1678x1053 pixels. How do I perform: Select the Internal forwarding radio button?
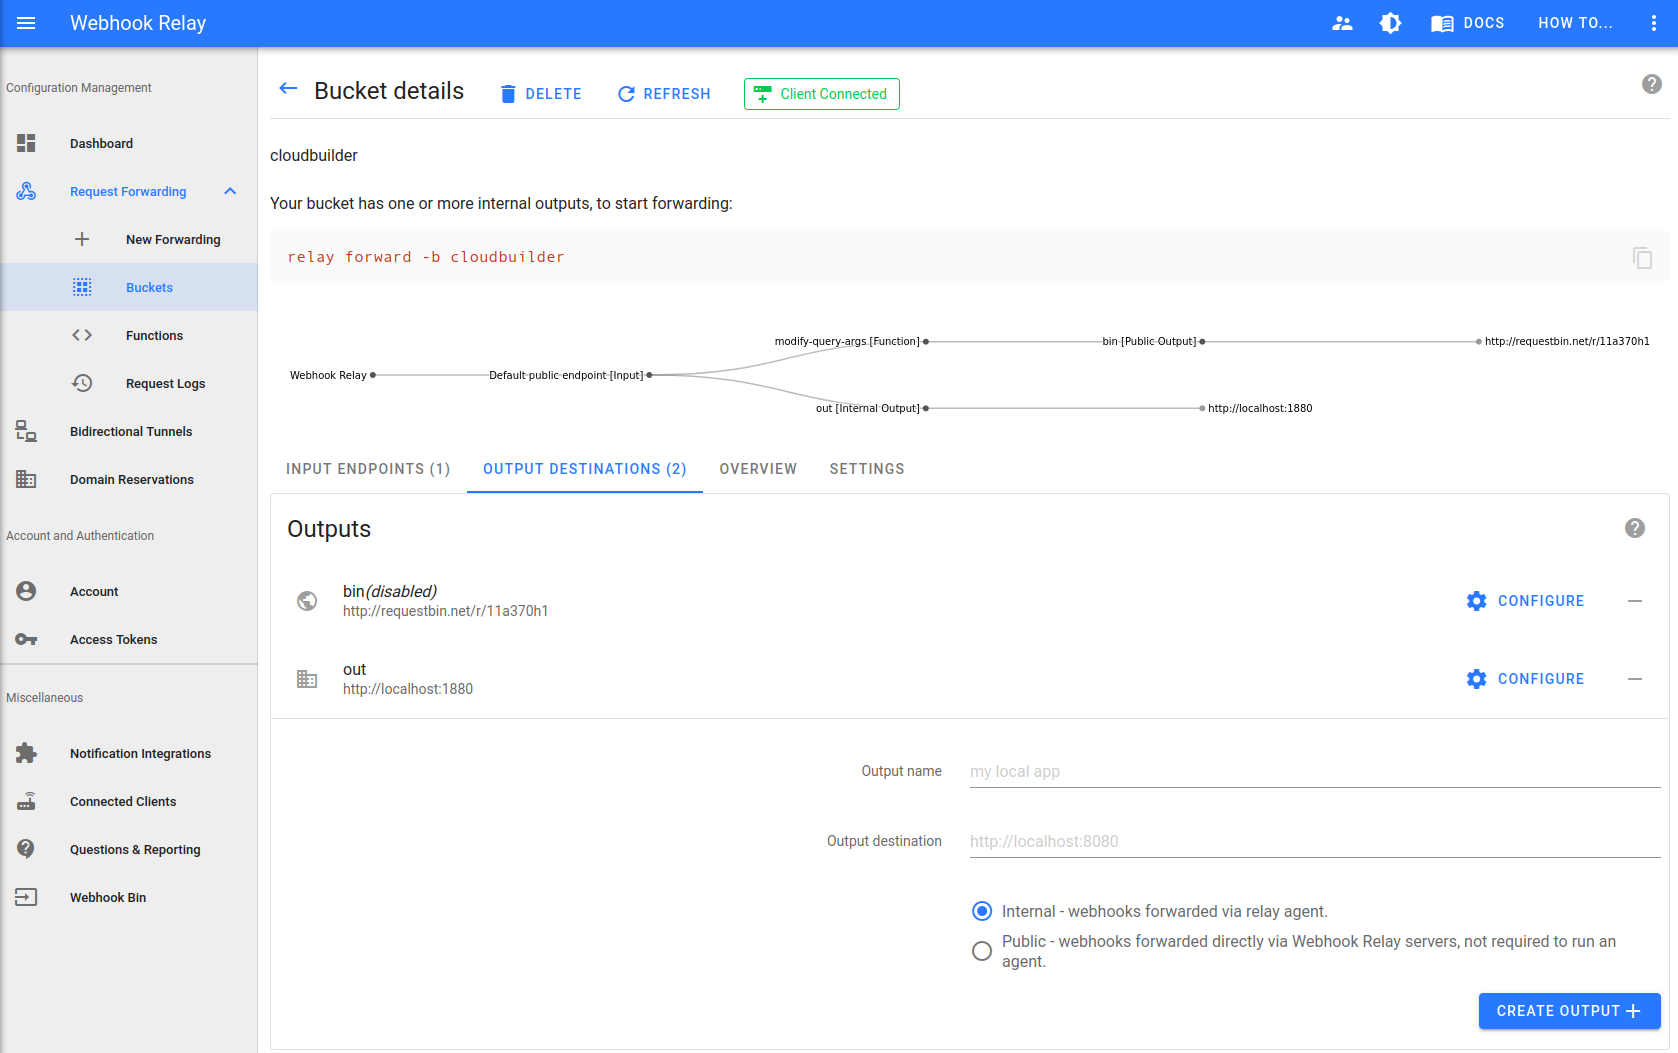click(x=981, y=911)
